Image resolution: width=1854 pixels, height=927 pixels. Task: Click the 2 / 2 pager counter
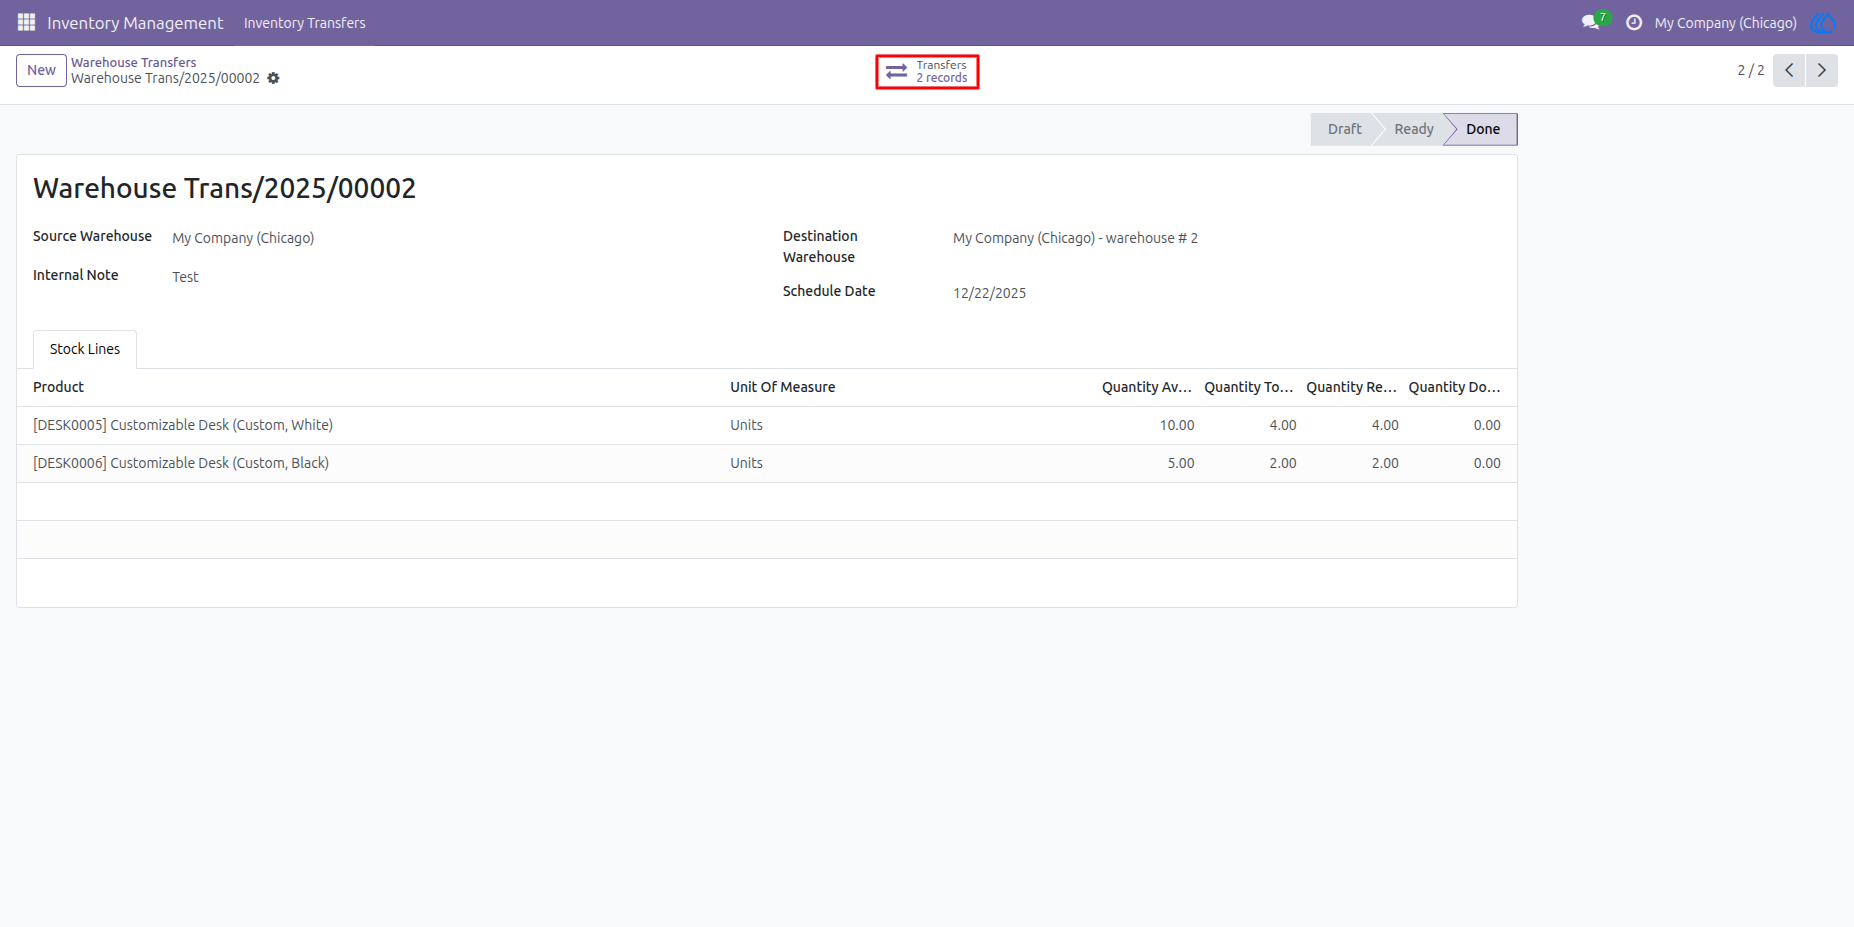coord(1750,70)
